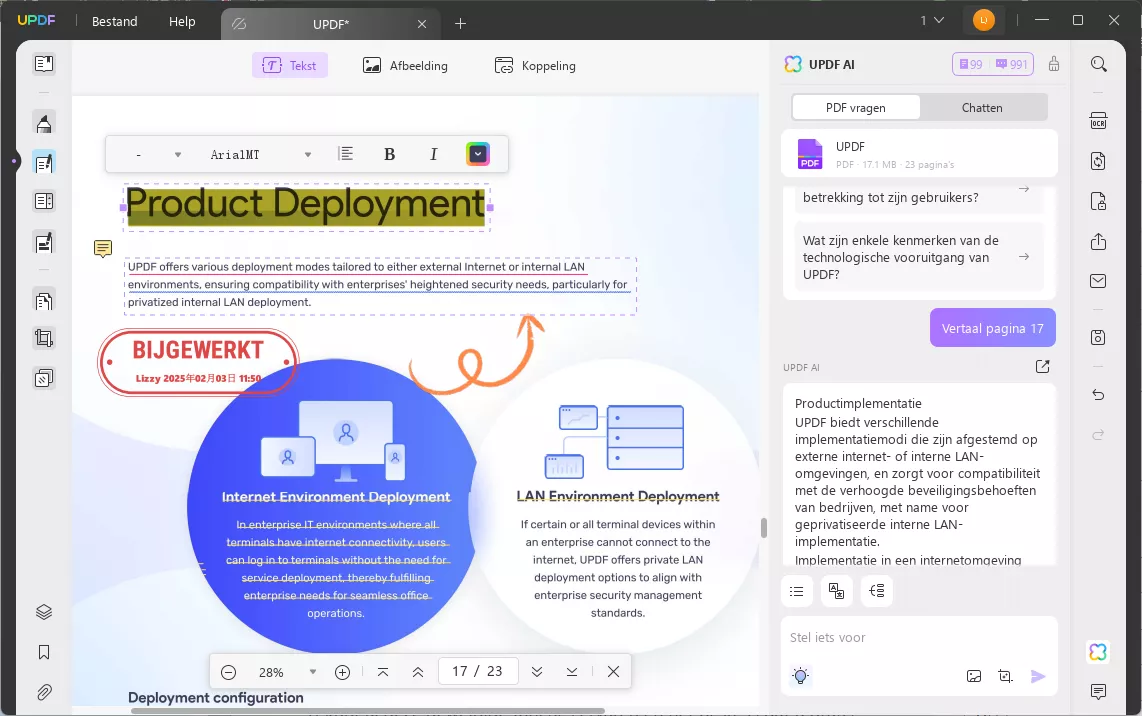Screen dimensions: 1142x716
Task: Select the PDF vragen tab
Action: point(856,108)
